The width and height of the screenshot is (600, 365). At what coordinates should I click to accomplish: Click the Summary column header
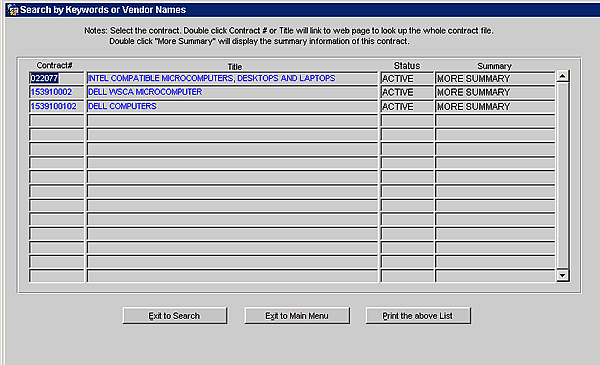pyautogui.click(x=494, y=66)
